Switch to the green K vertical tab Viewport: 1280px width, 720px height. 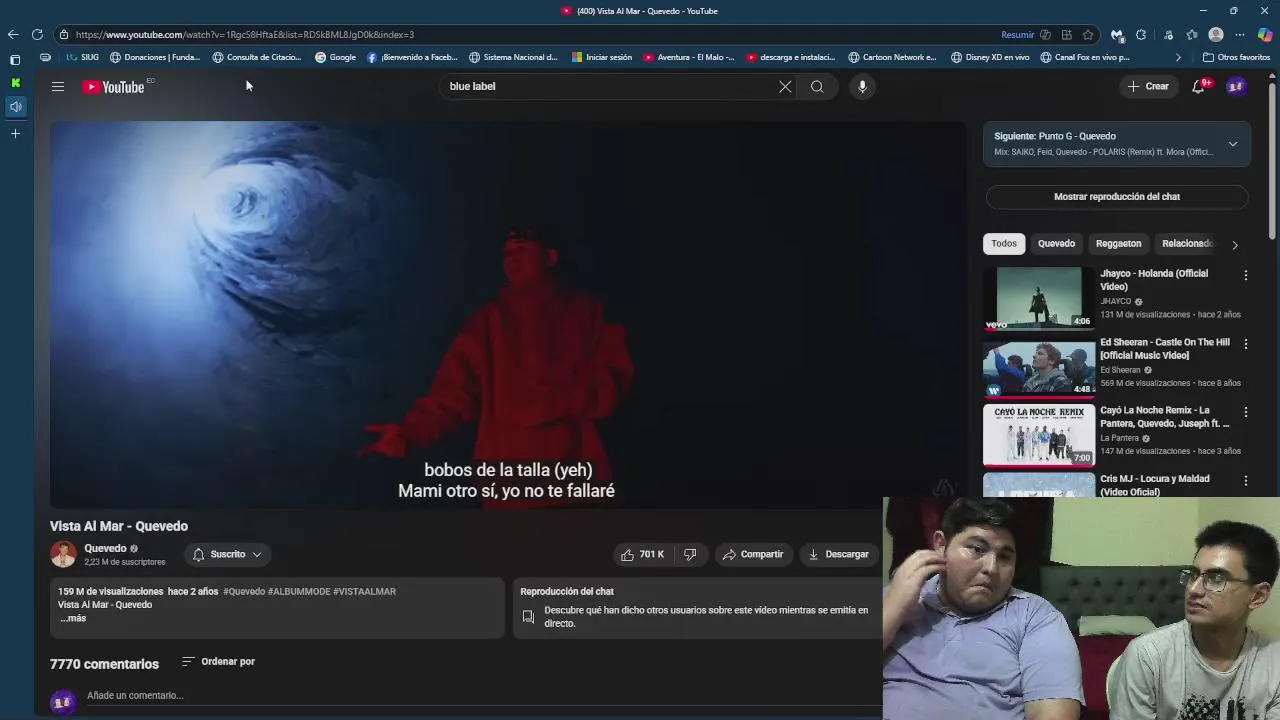coord(15,83)
